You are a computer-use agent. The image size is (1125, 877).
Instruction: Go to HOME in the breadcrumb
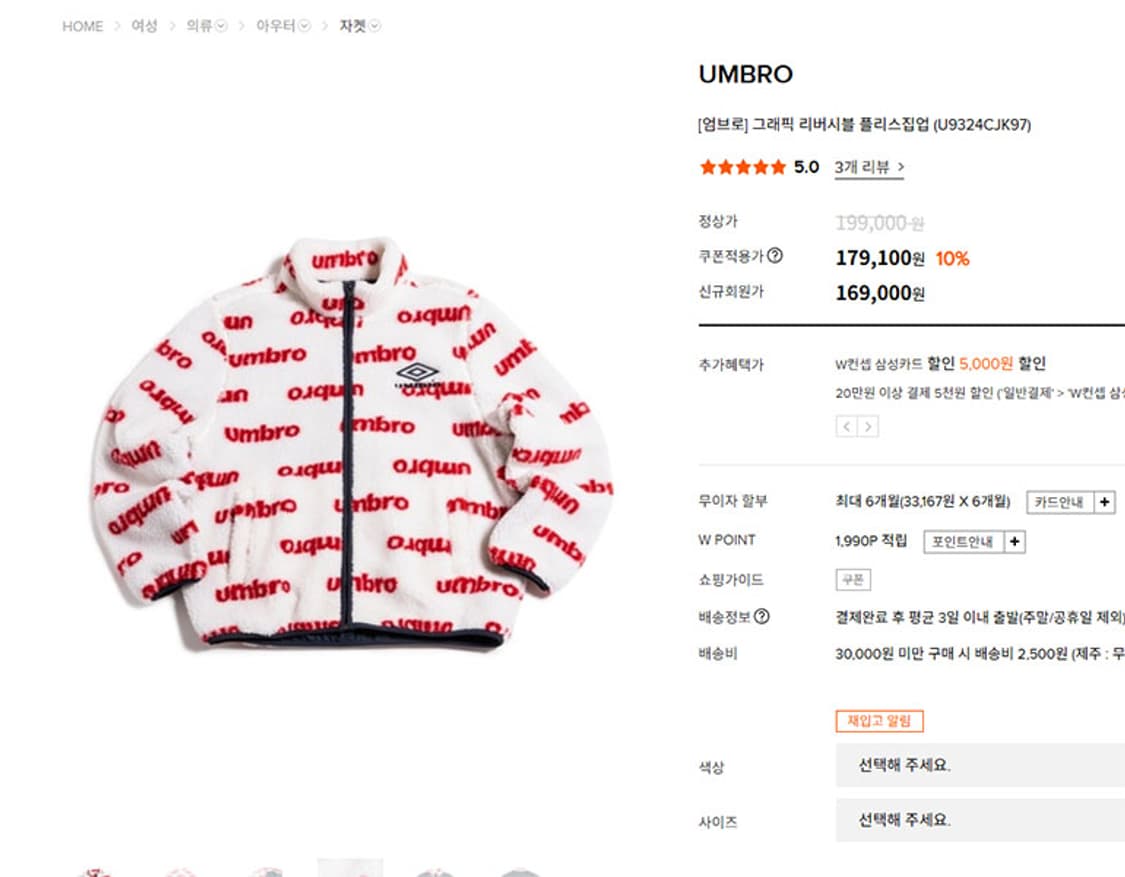(x=83, y=26)
